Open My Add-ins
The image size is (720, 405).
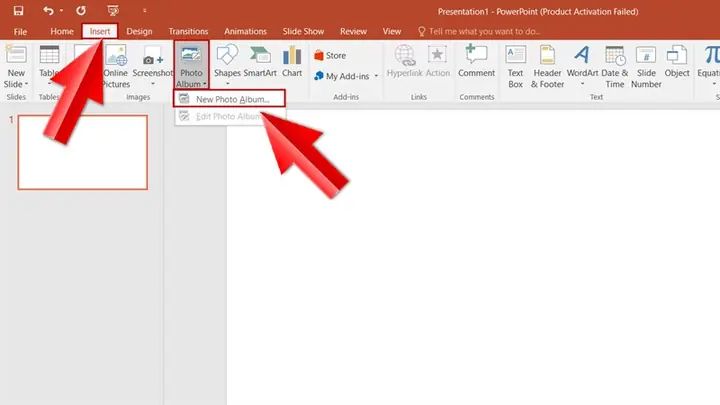coord(342,76)
